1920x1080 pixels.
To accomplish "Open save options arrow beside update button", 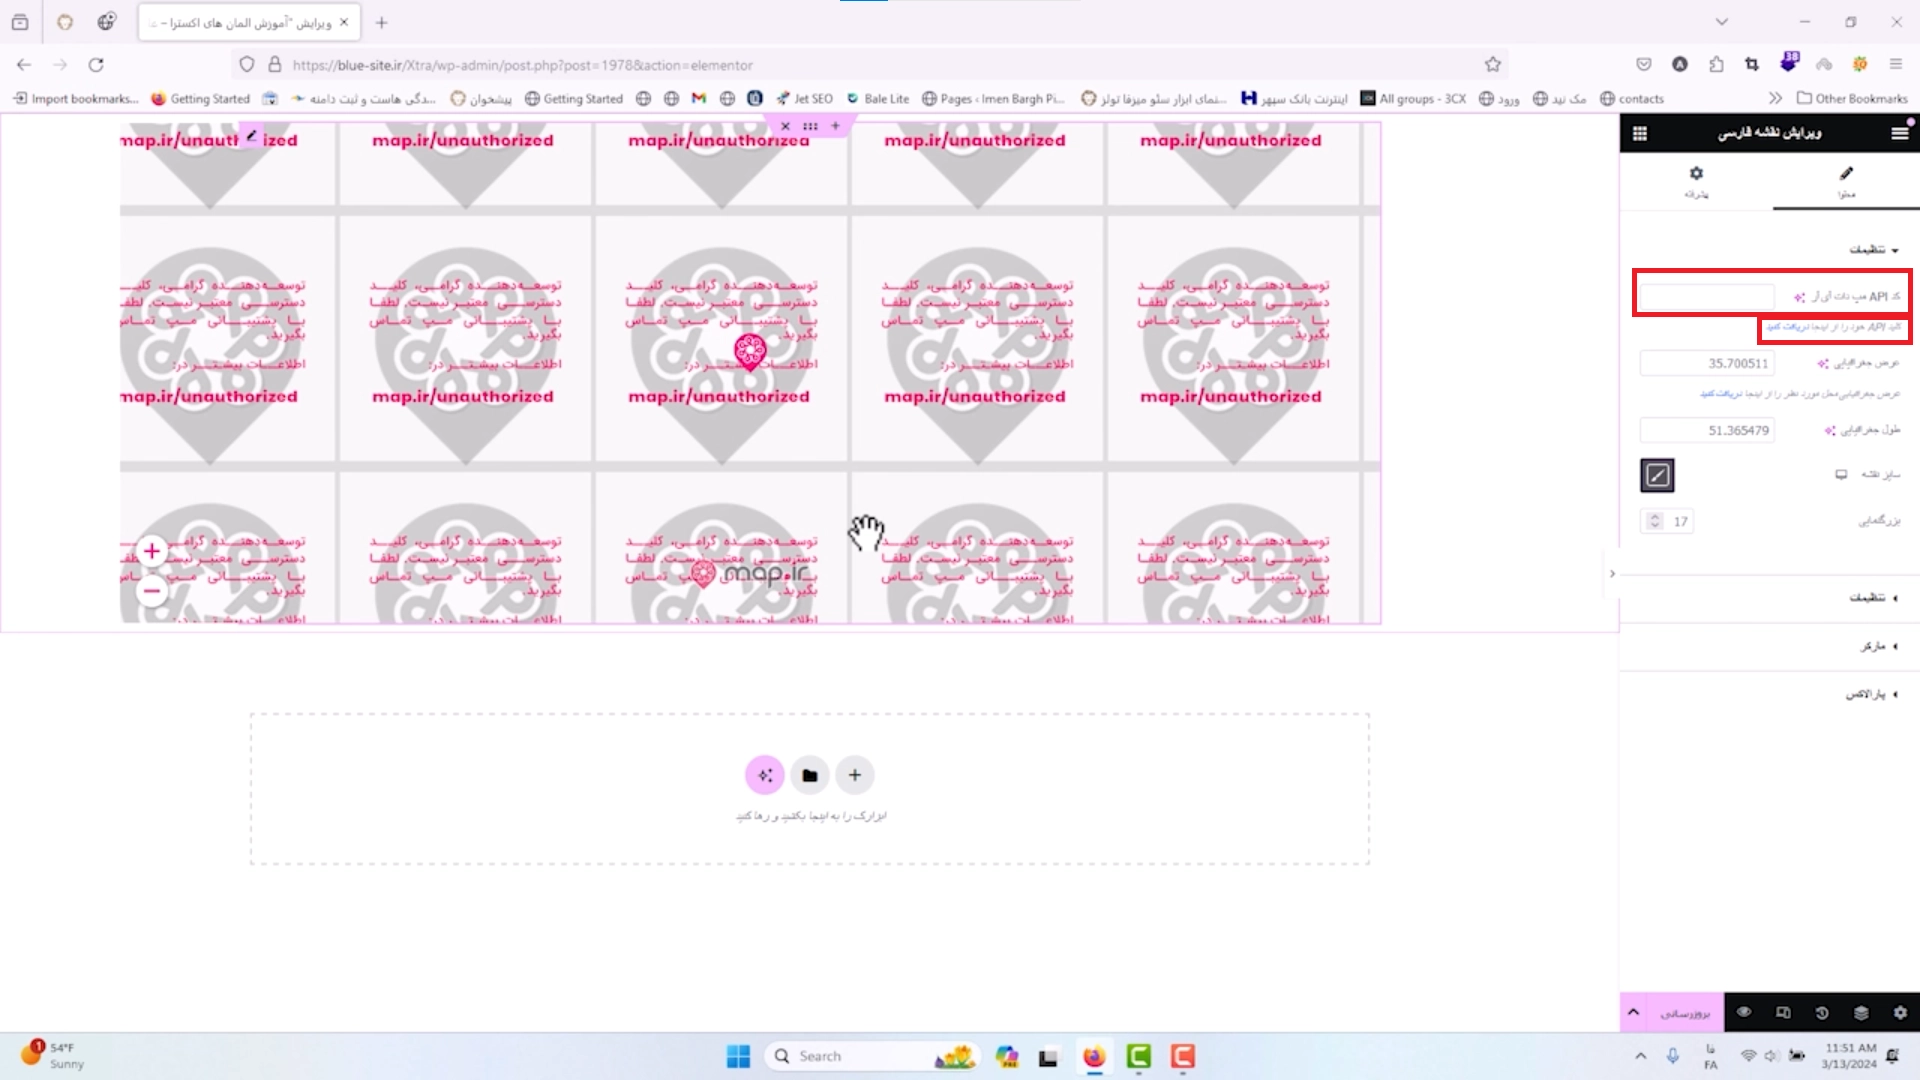I will click(1633, 1013).
